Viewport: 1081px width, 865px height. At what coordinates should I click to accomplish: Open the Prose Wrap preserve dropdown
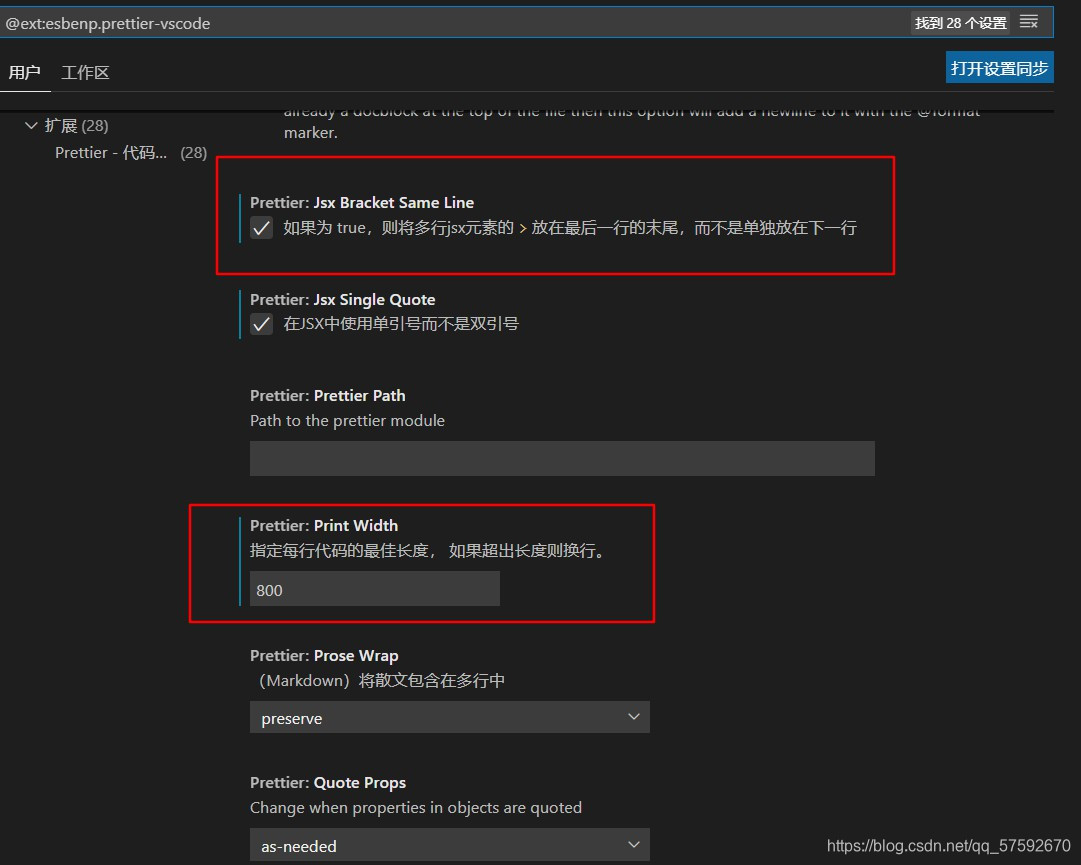(x=449, y=718)
